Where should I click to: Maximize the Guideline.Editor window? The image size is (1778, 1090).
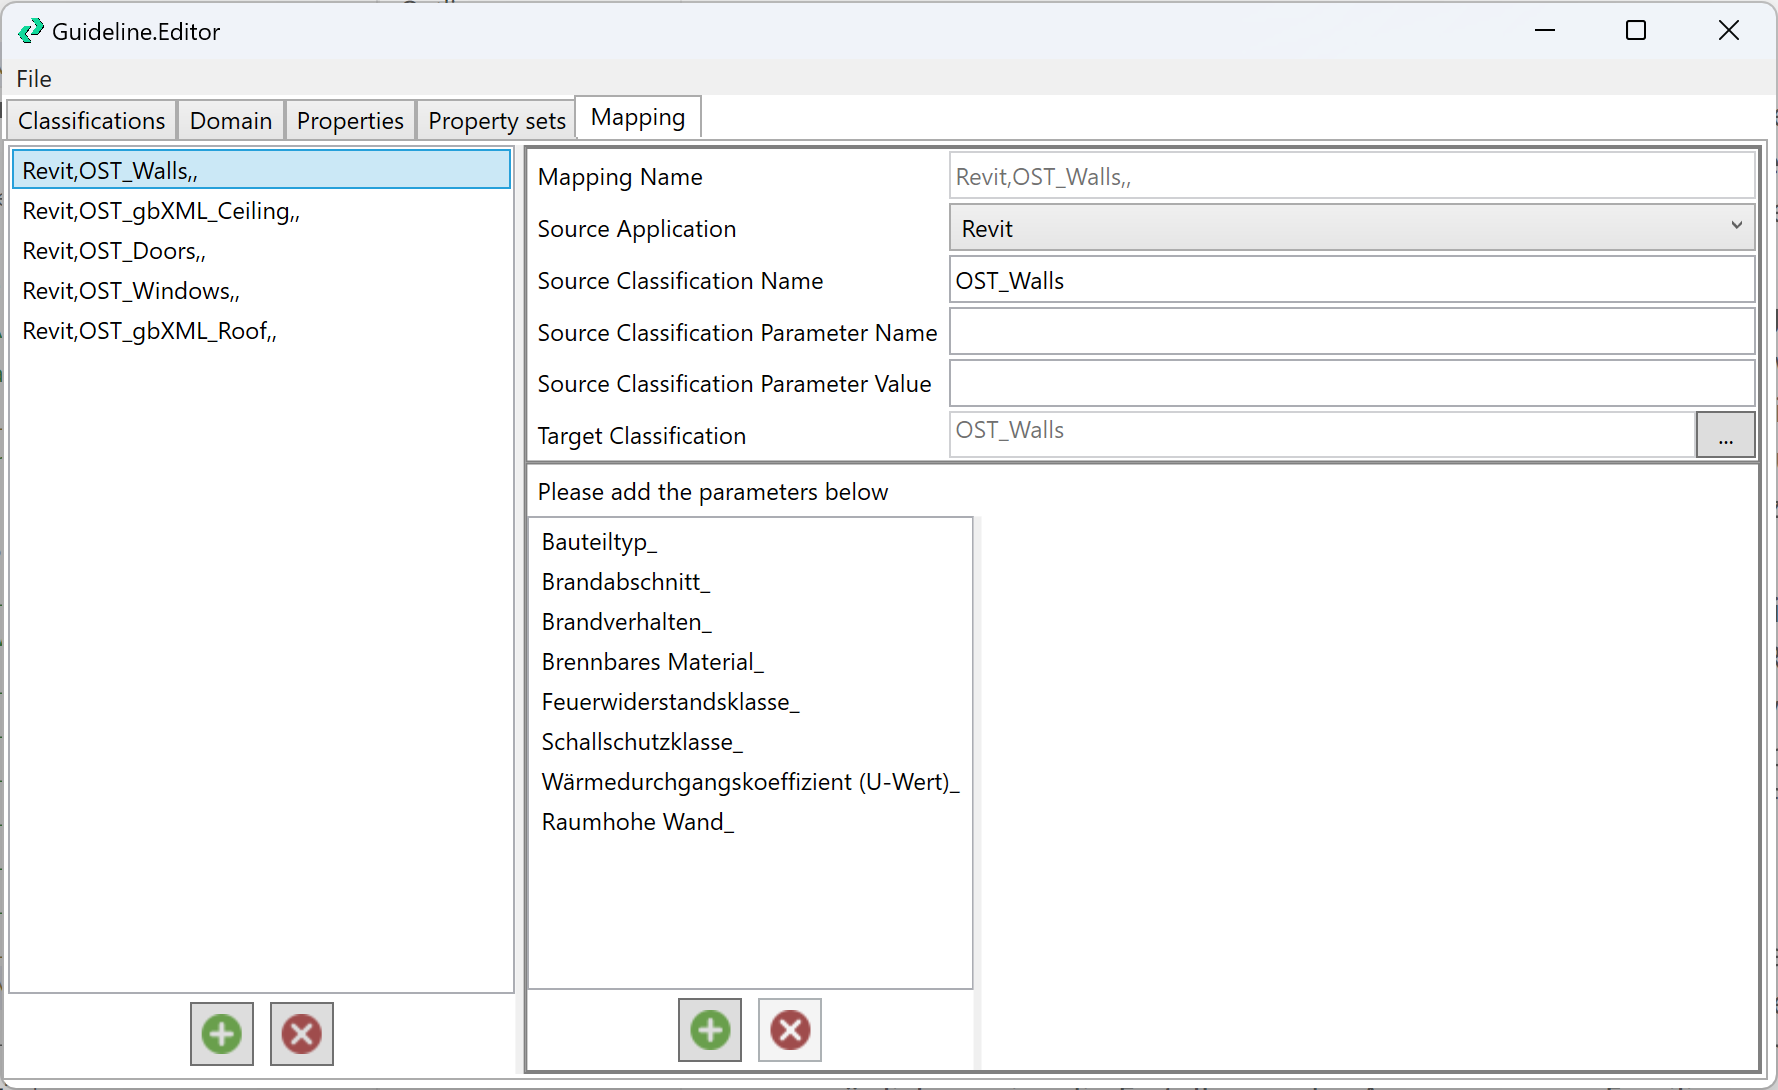[x=1636, y=30]
